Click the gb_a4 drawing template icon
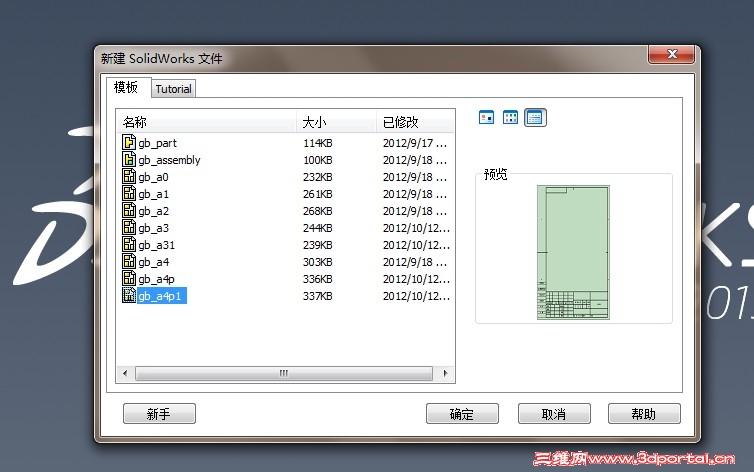This screenshot has width=754, height=472. pyautogui.click(x=129, y=261)
